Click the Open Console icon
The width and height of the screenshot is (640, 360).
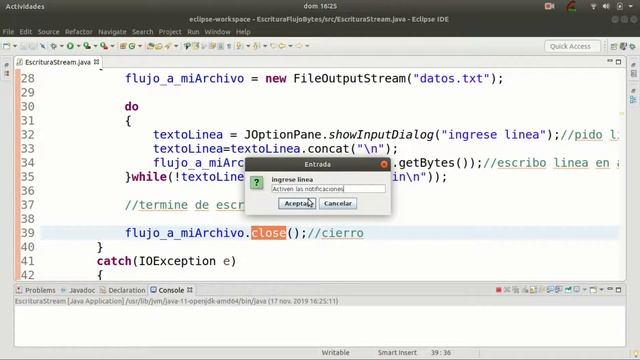tap(593, 290)
